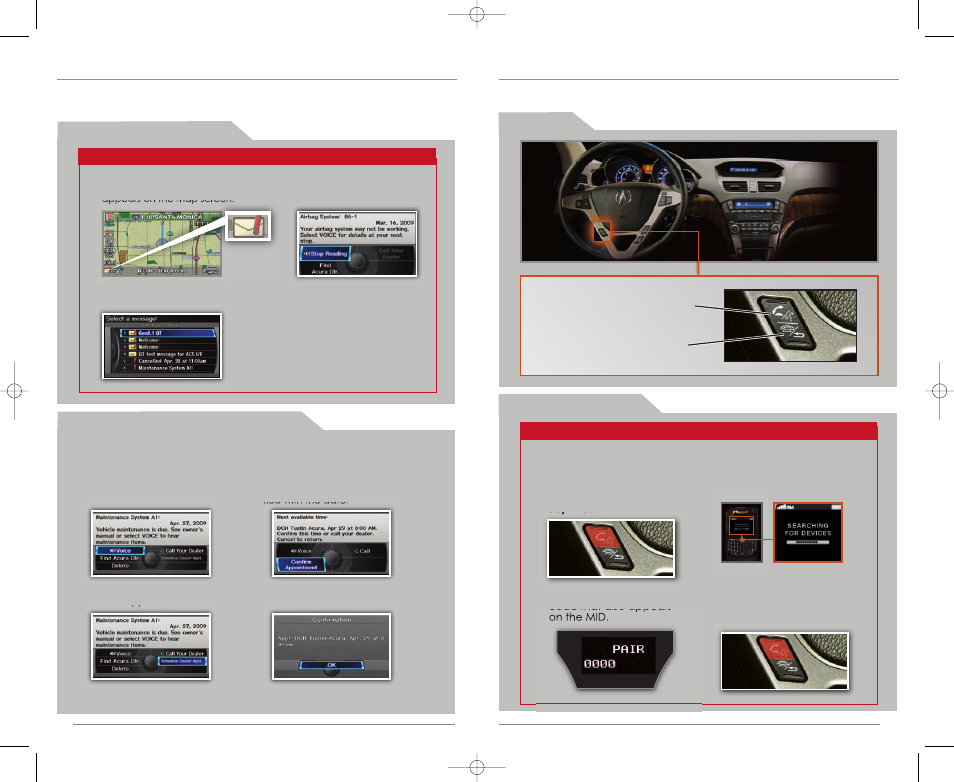The image size is (954, 782).
Task: Choose 'Find Acura Dlr.' on the Airbag System screen
Action: tap(325, 268)
